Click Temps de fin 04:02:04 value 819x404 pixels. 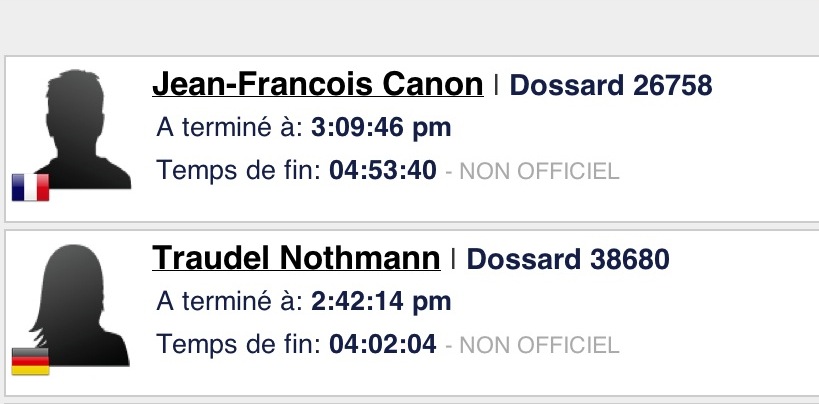383,344
